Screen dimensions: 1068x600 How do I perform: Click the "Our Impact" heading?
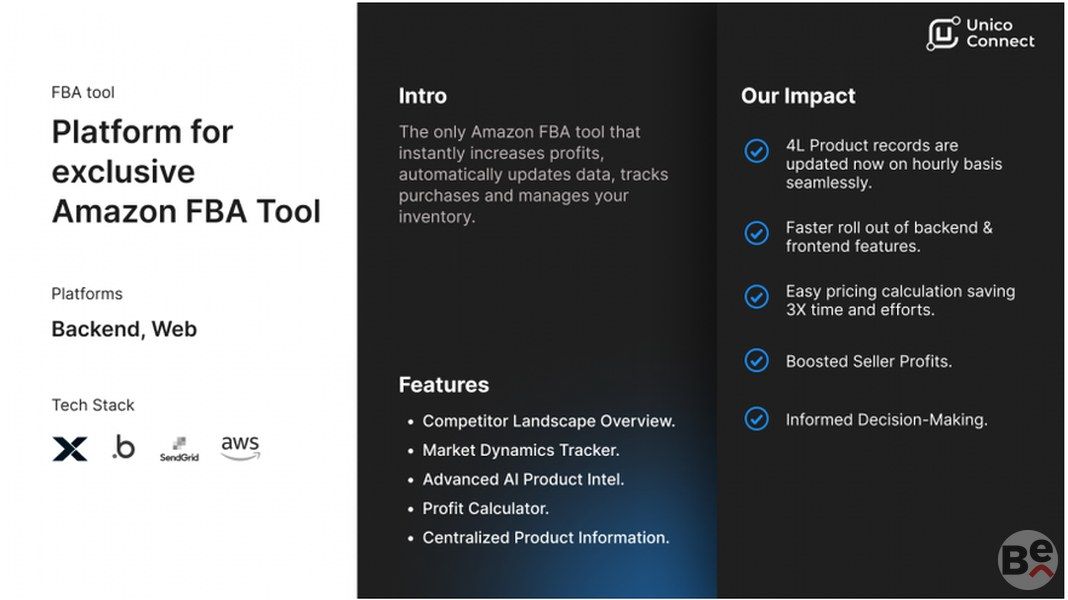[x=798, y=96]
